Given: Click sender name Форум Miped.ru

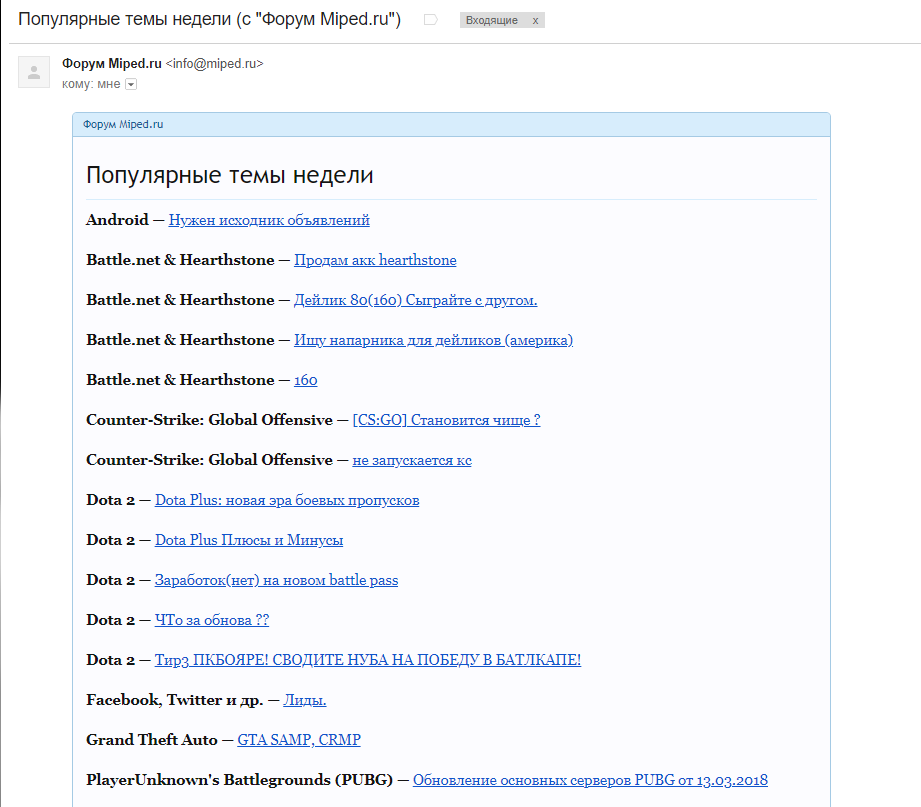Looking at the screenshot, I should tap(112, 63).
